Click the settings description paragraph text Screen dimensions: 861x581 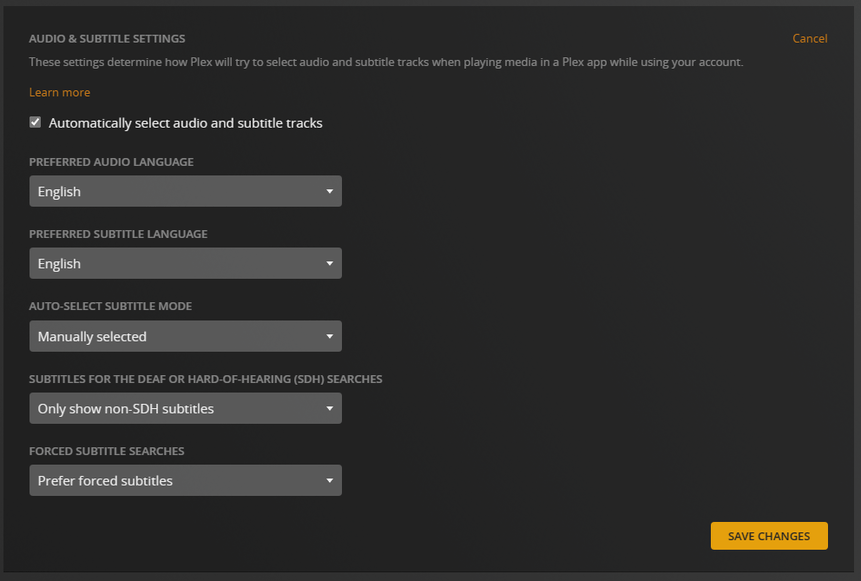tap(386, 62)
